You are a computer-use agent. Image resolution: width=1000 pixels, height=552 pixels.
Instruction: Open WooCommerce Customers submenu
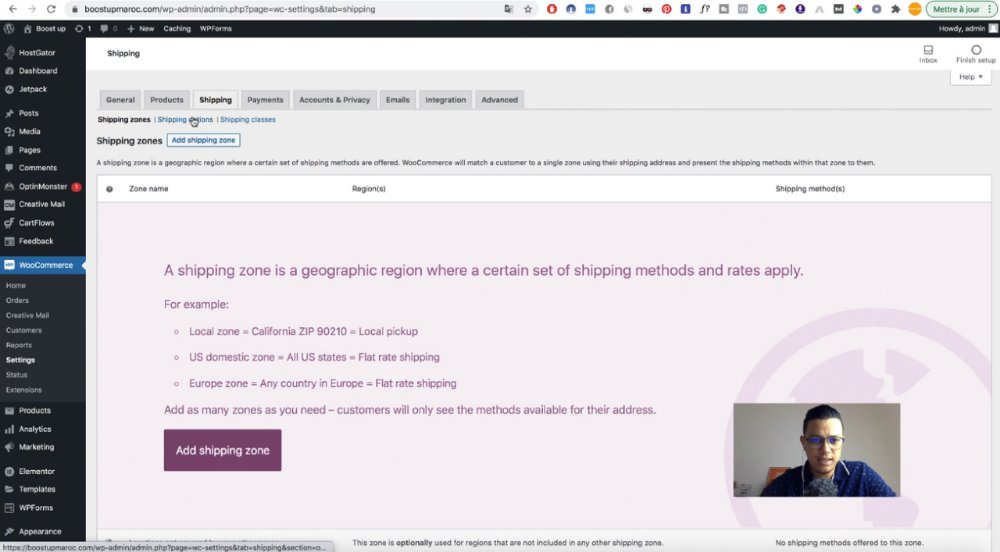point(24,330)
